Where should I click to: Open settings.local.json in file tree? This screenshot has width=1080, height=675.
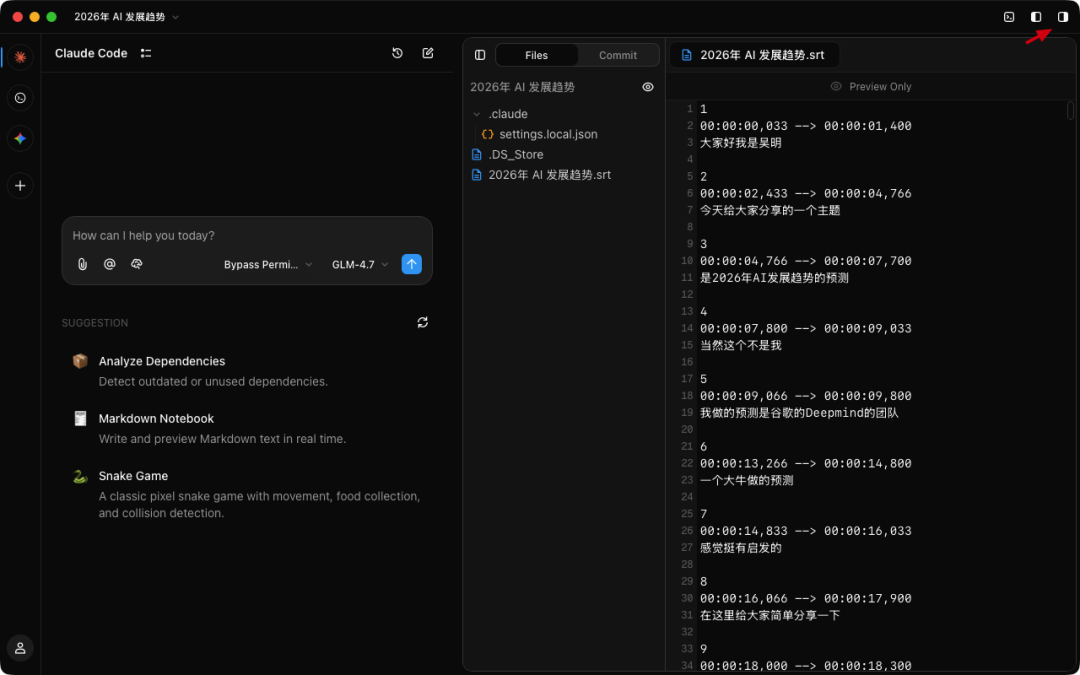coord(548,134)
